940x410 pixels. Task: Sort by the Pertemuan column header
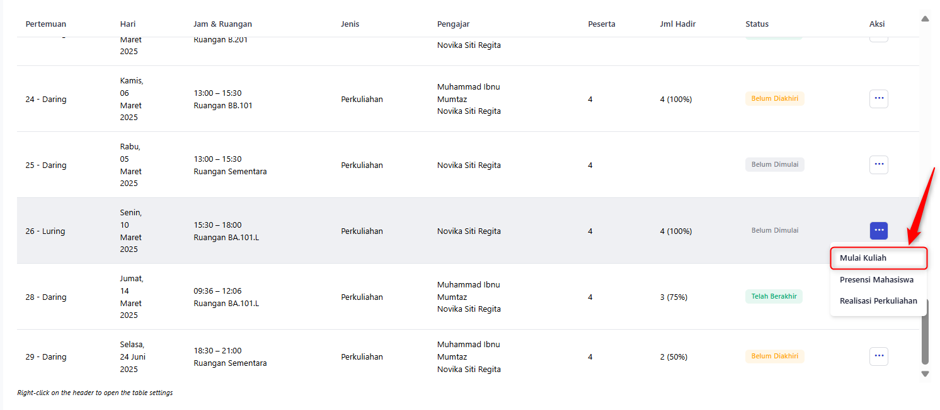tap(46, 24)
